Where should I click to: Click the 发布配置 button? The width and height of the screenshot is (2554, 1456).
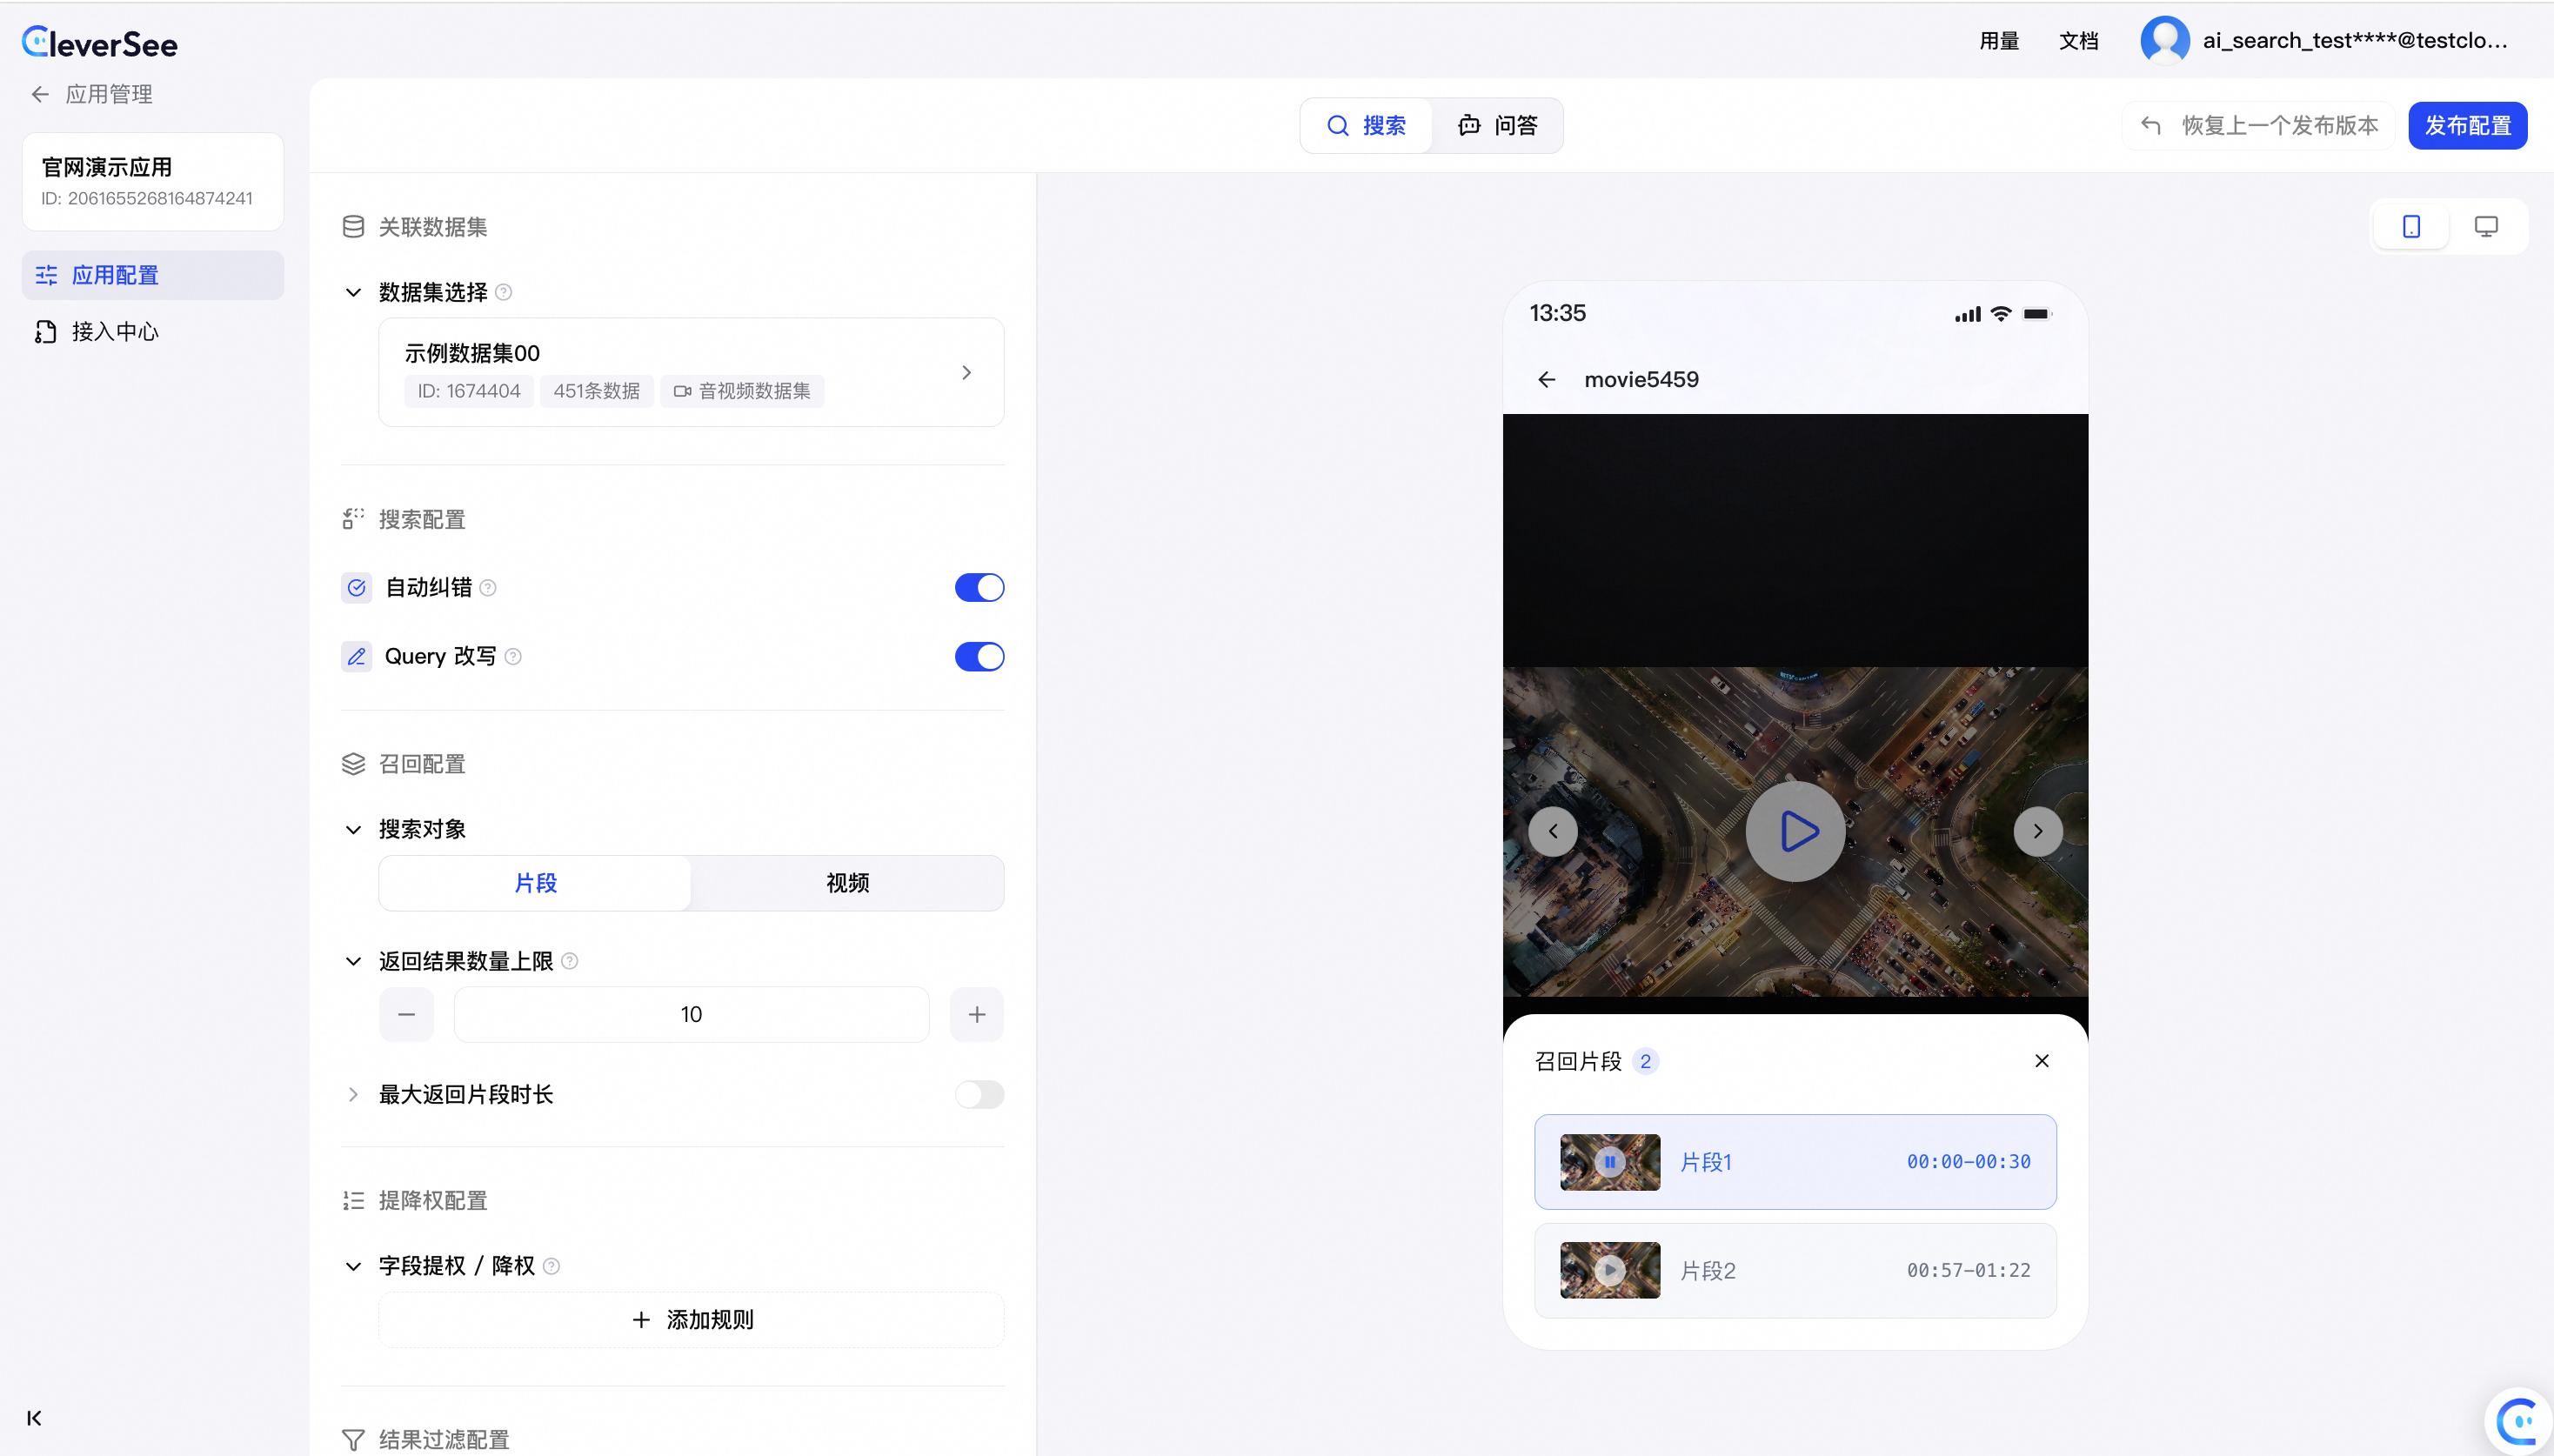[x=2467, y=125]
